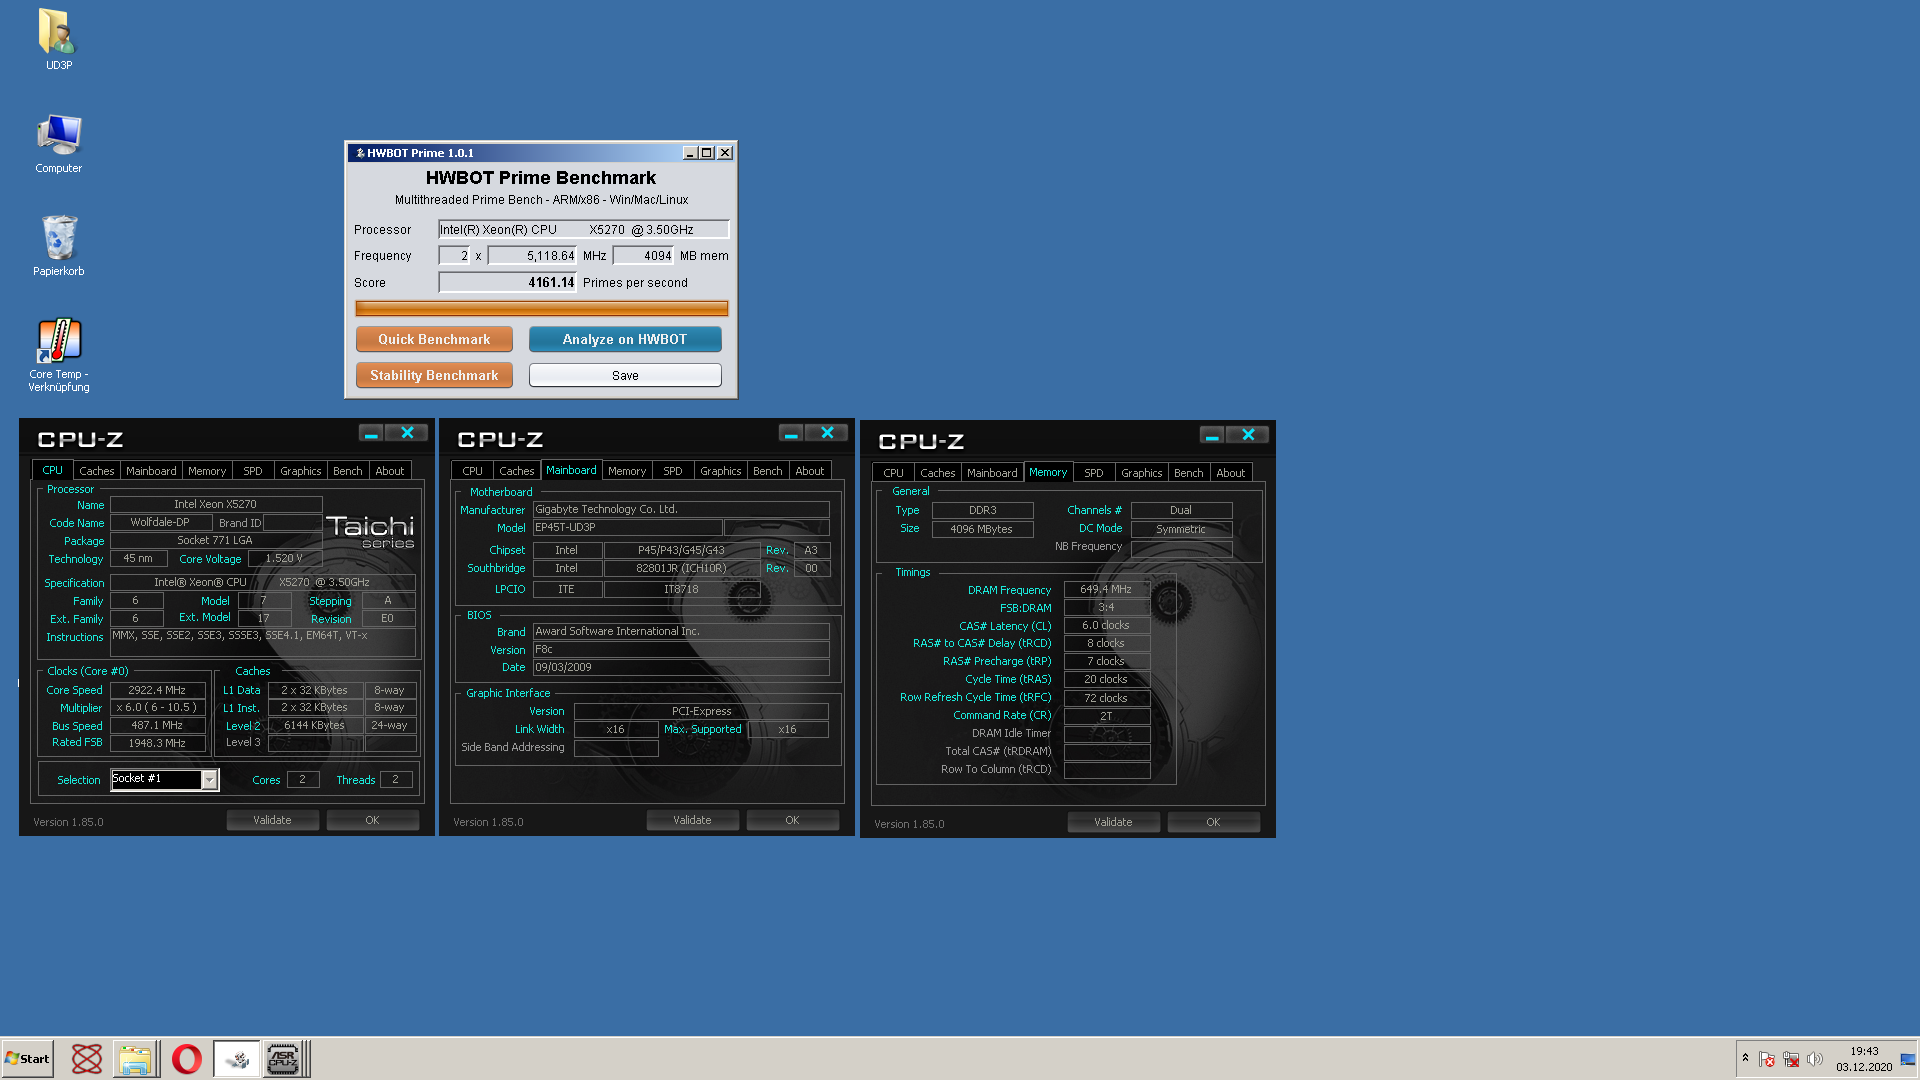Click Validate in the left CPU-Z window
The width and height of the screenshot is (1920, 1080).
pos(272,820)
